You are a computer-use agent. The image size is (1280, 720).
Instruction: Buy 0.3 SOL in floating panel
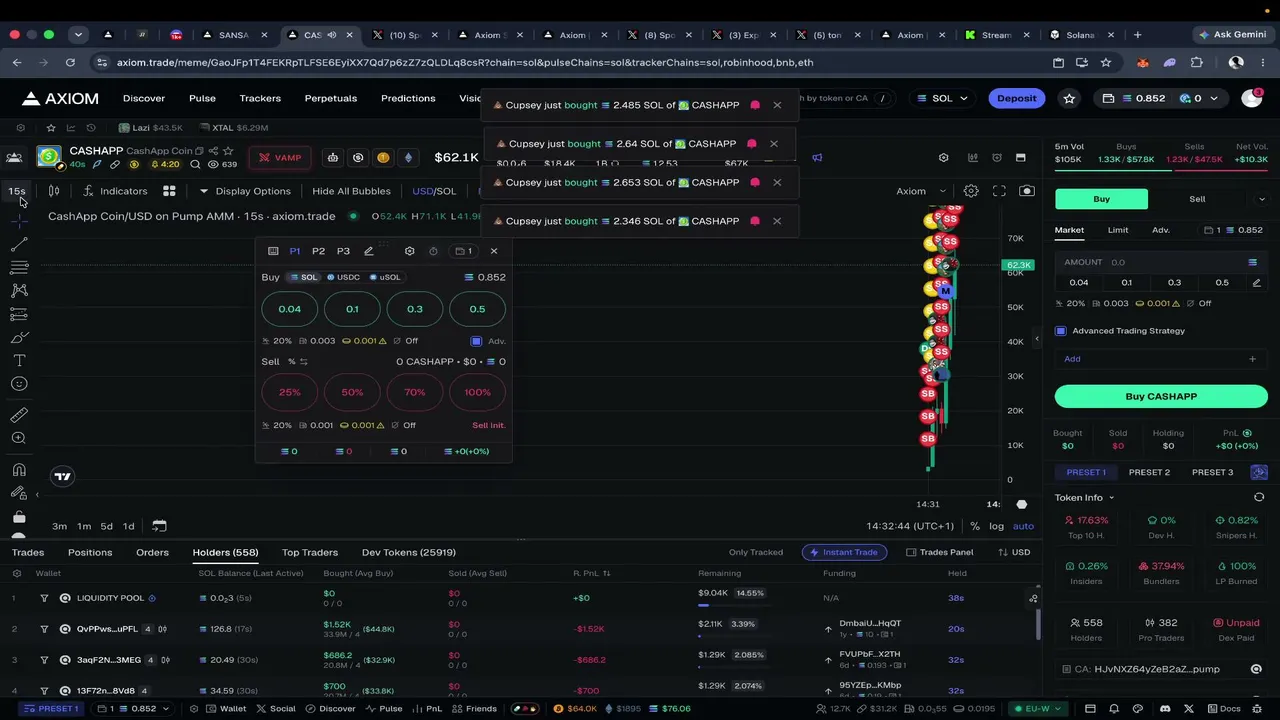(415, 309)
